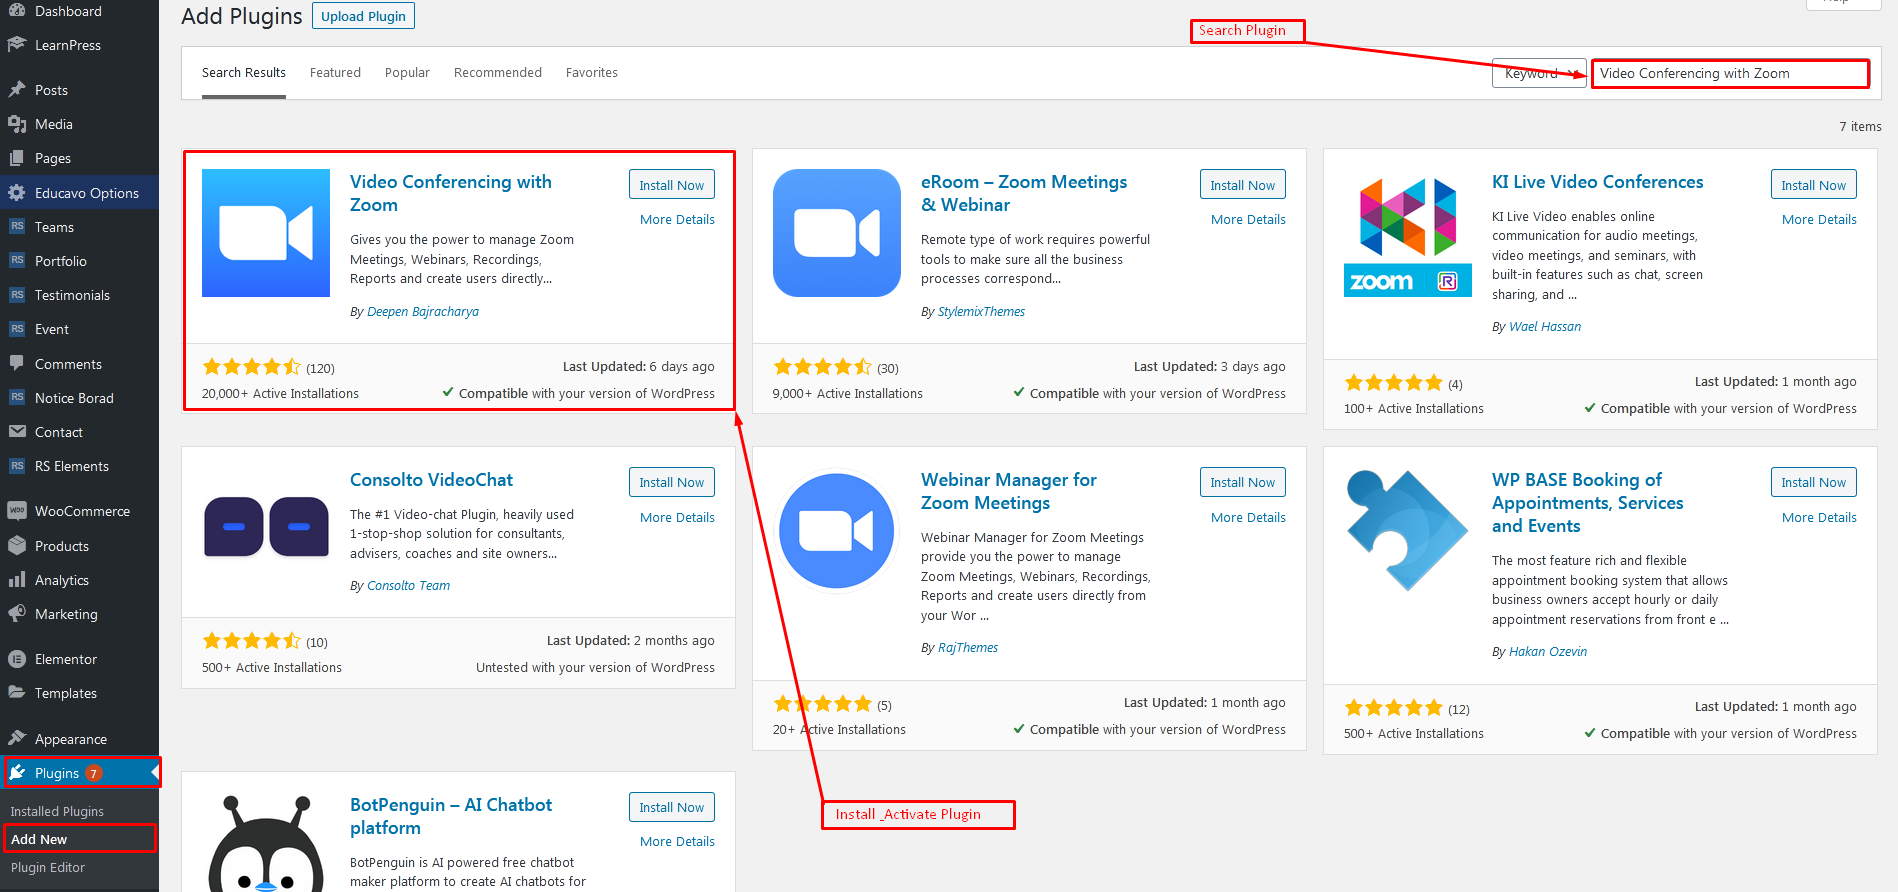Click the Teams RS icon

point(17,227)
